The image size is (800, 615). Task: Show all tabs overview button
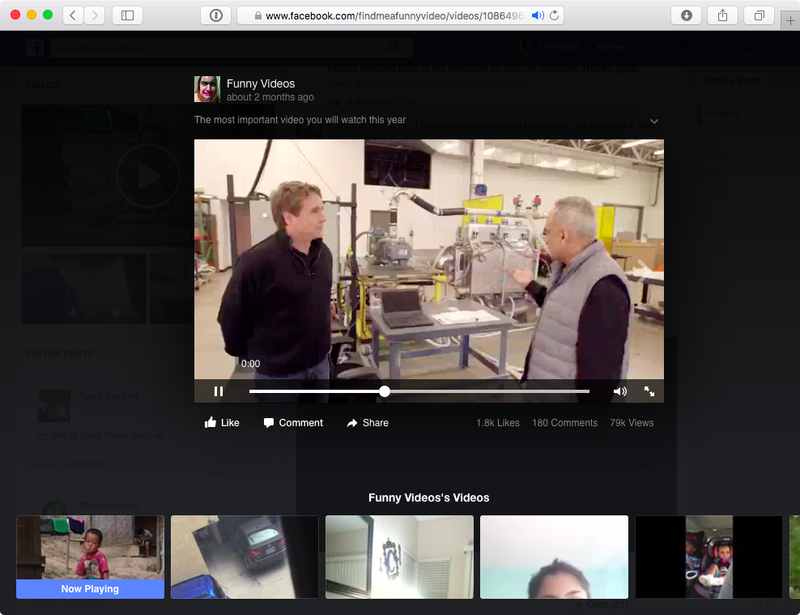tap(759, 15)
